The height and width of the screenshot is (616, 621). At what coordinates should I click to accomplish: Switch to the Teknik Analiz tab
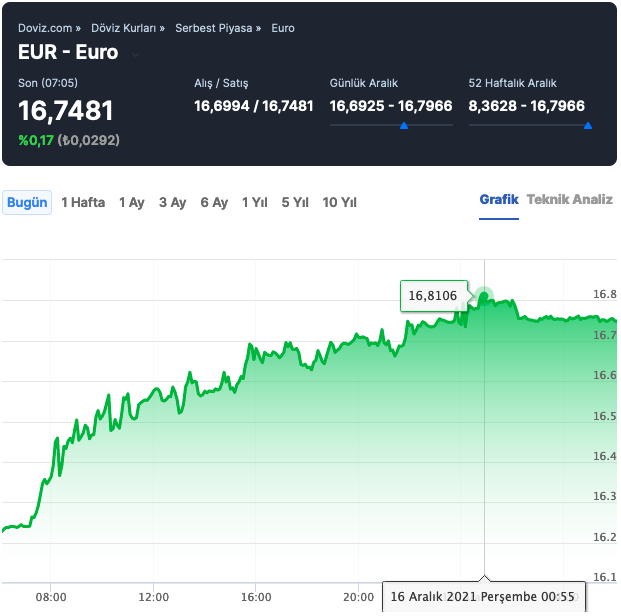[569, 199]
